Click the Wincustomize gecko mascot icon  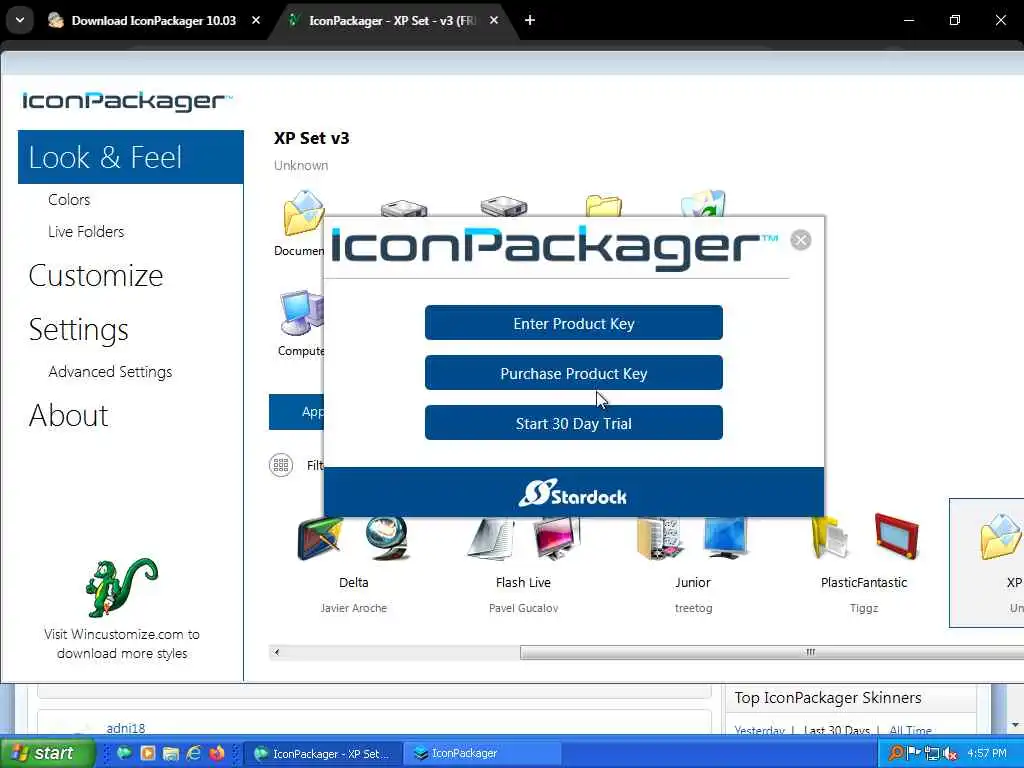(121, 587)
